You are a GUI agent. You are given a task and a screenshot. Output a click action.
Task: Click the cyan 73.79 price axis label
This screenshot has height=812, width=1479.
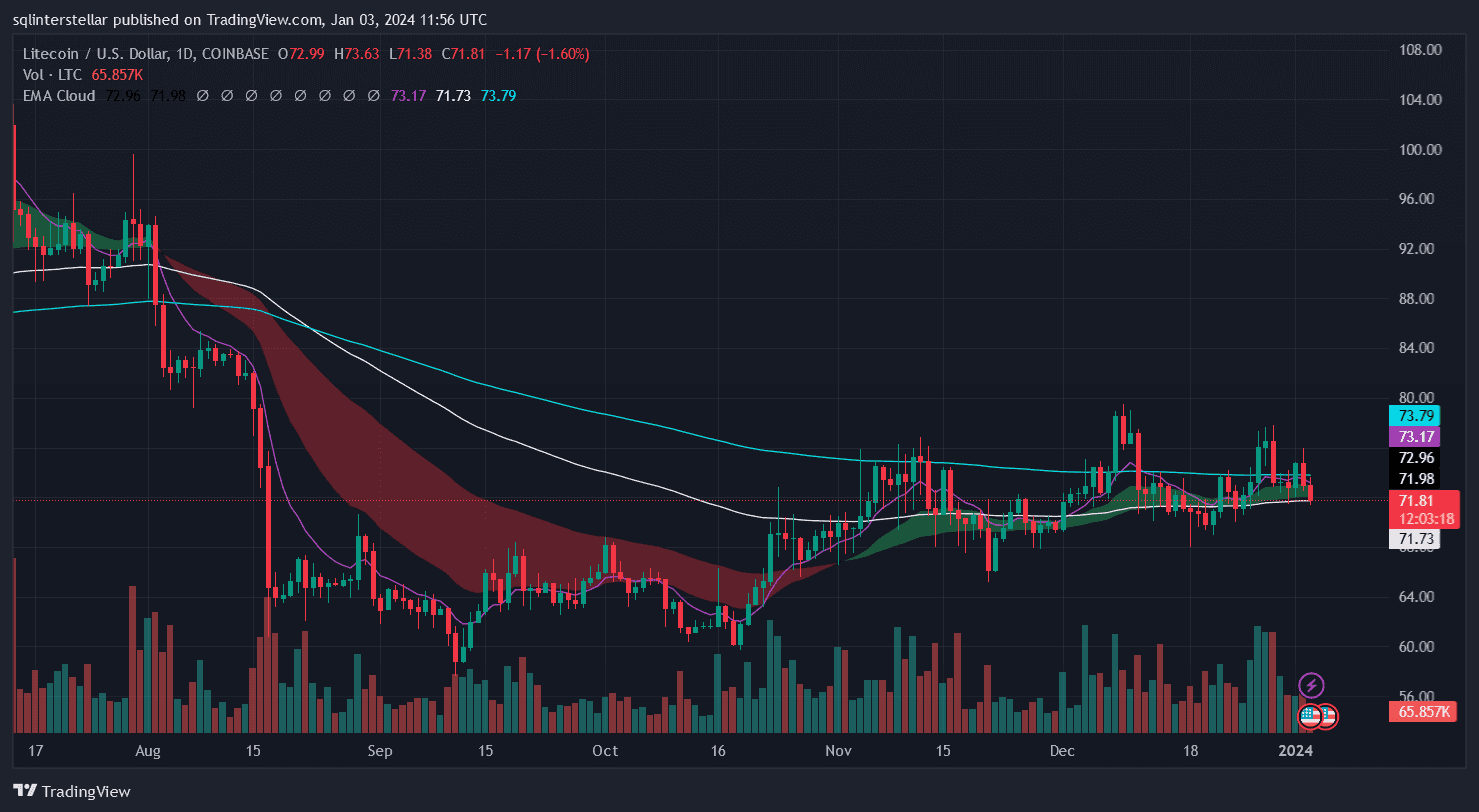[x=1417, y=416]
